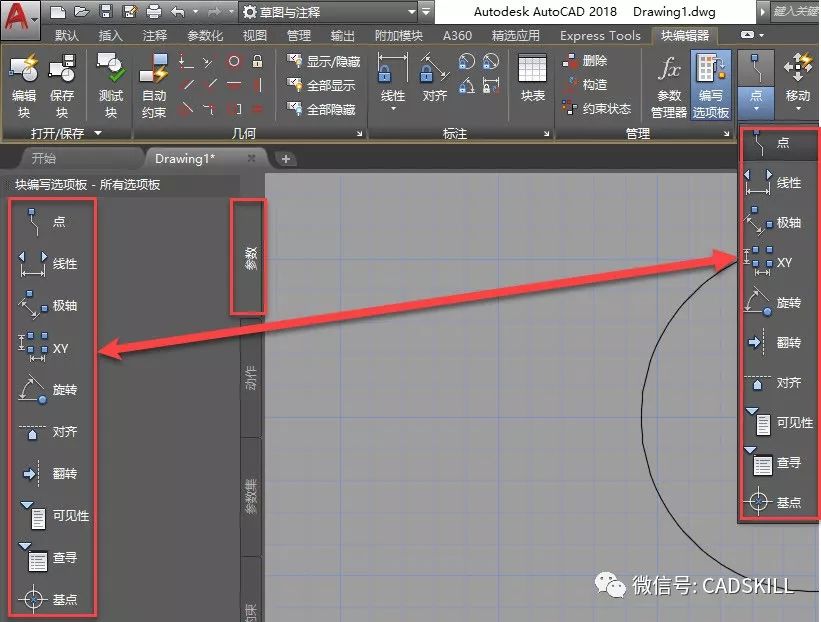The image size is (821, 622).
Task: Close the Drawing1* file tab
Action: 251,158
